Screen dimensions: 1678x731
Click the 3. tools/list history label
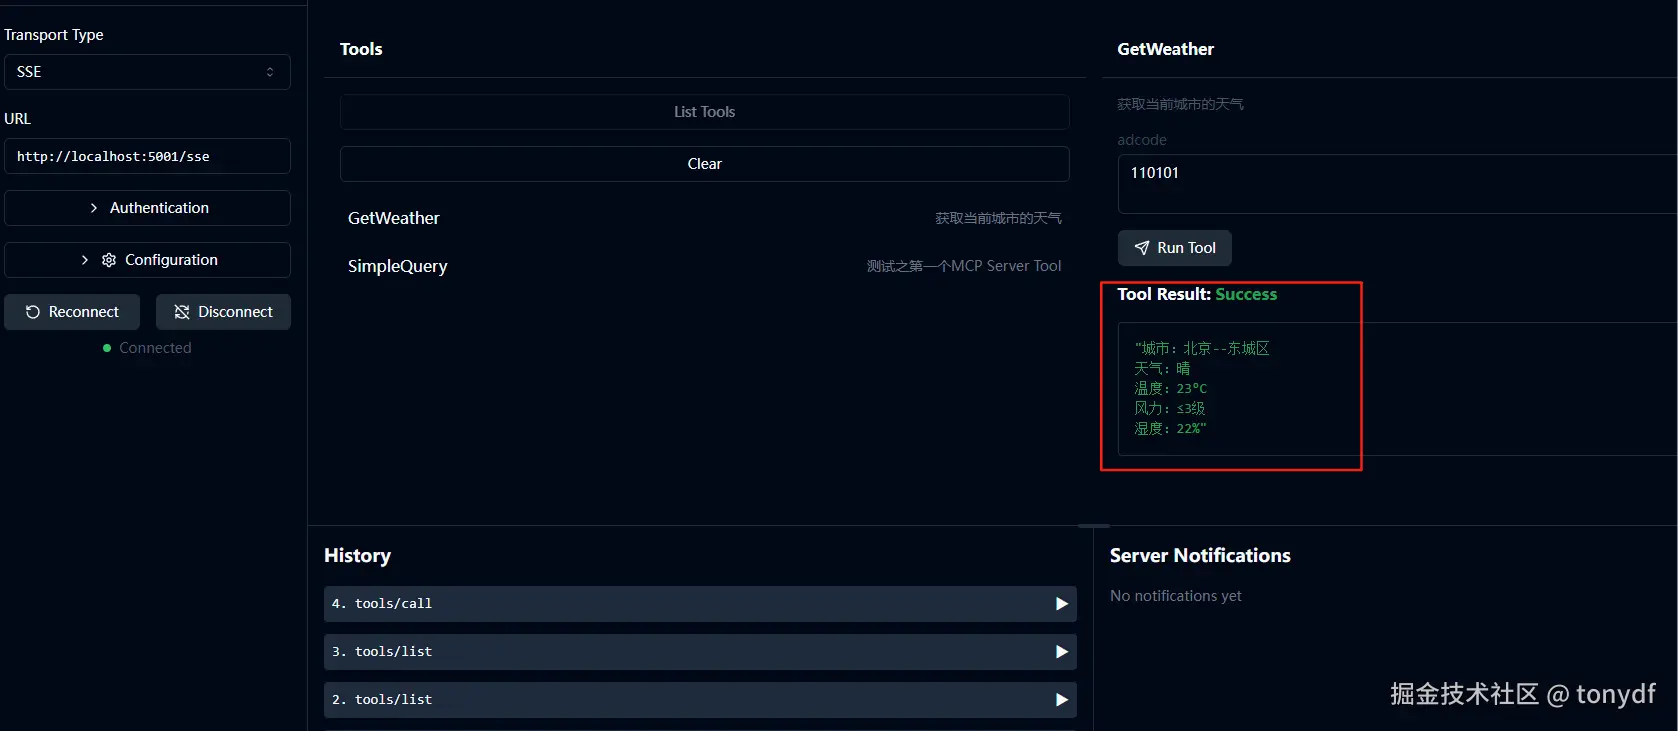click(382, 652)
